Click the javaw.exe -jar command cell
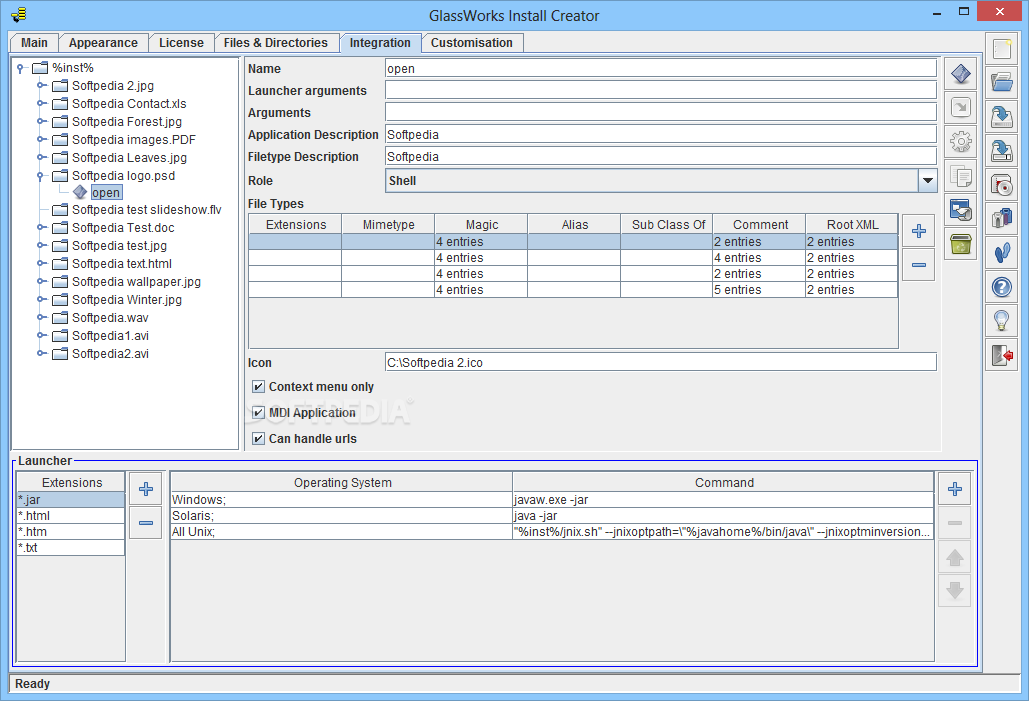 [723, 499]
